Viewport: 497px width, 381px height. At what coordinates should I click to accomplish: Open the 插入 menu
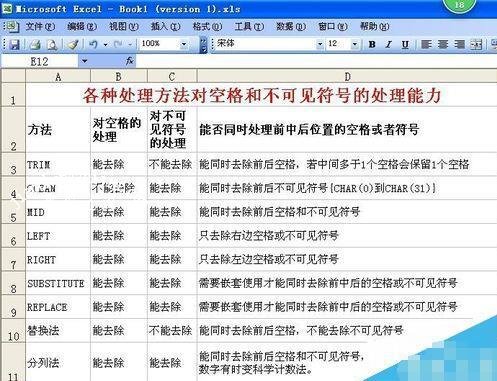[x=165, y=26]
